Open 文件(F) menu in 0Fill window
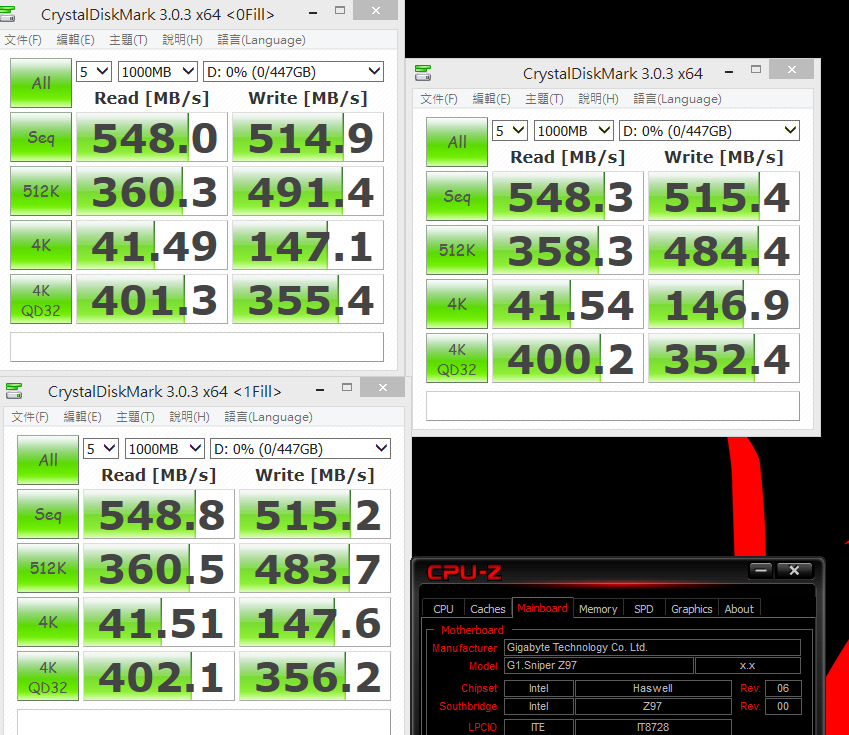Image resolution: width=849 pixels, height=735 pixels. click(23, 40)
